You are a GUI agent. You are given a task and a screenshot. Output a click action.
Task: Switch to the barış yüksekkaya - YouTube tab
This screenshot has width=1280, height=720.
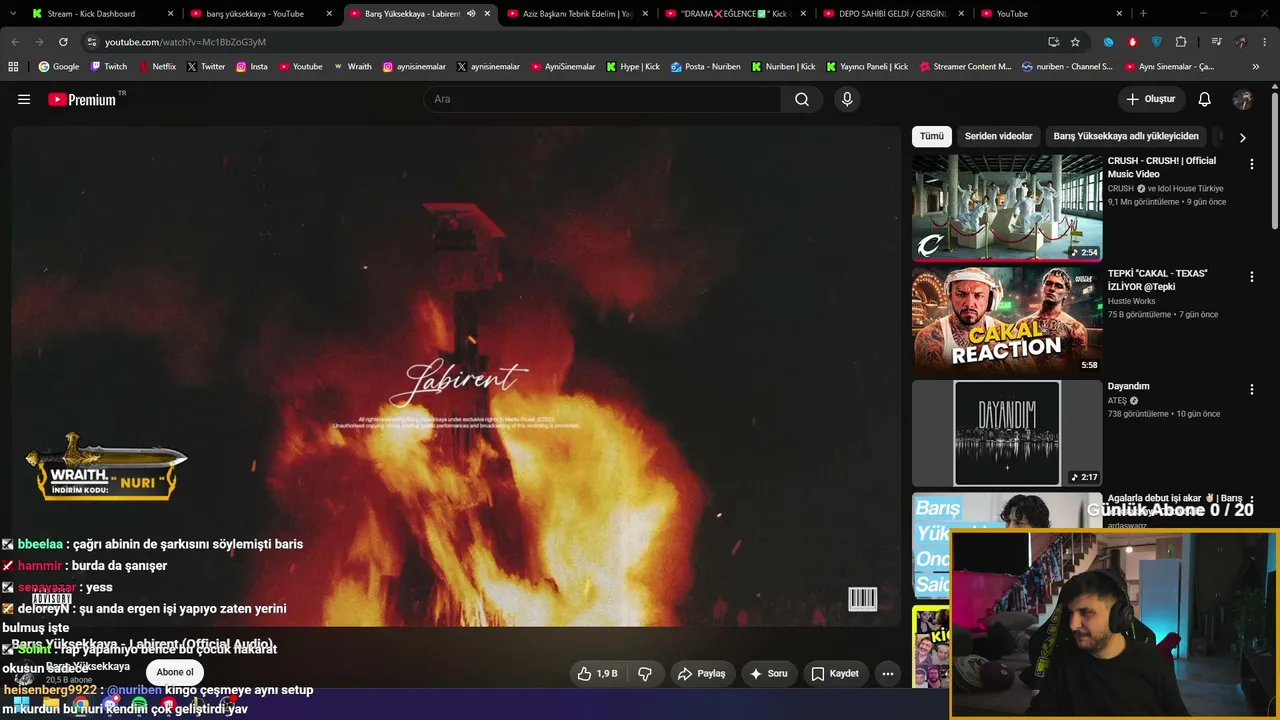[262, 14]
